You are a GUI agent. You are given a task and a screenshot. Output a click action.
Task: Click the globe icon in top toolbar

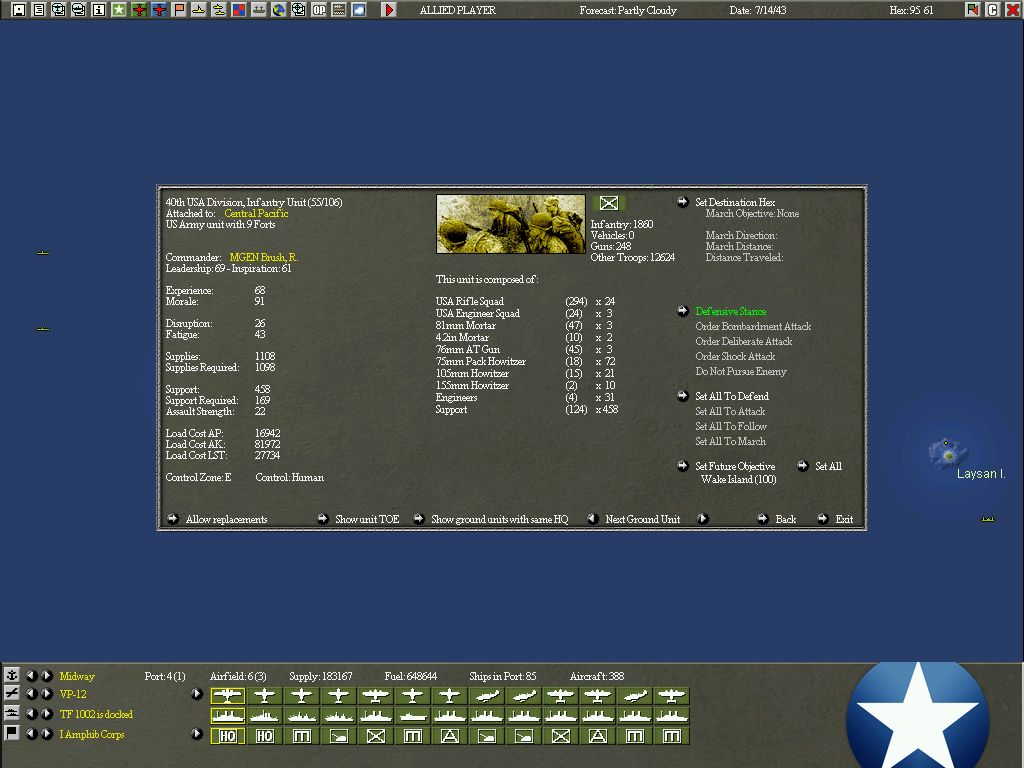(279, 10)
